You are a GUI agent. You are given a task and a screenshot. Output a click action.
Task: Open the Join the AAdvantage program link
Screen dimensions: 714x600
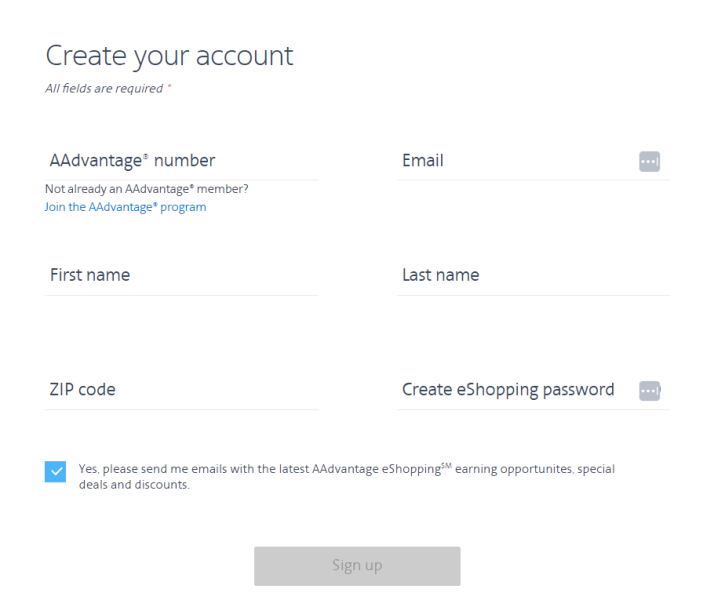[x=125, y=207]
